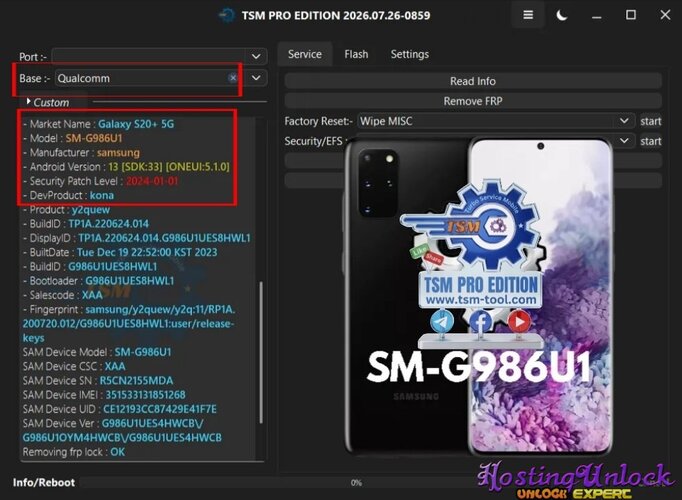Screen dimensions: 682x500
Task: Open the Base dropdown arrow
Action: tap(256, 78)
